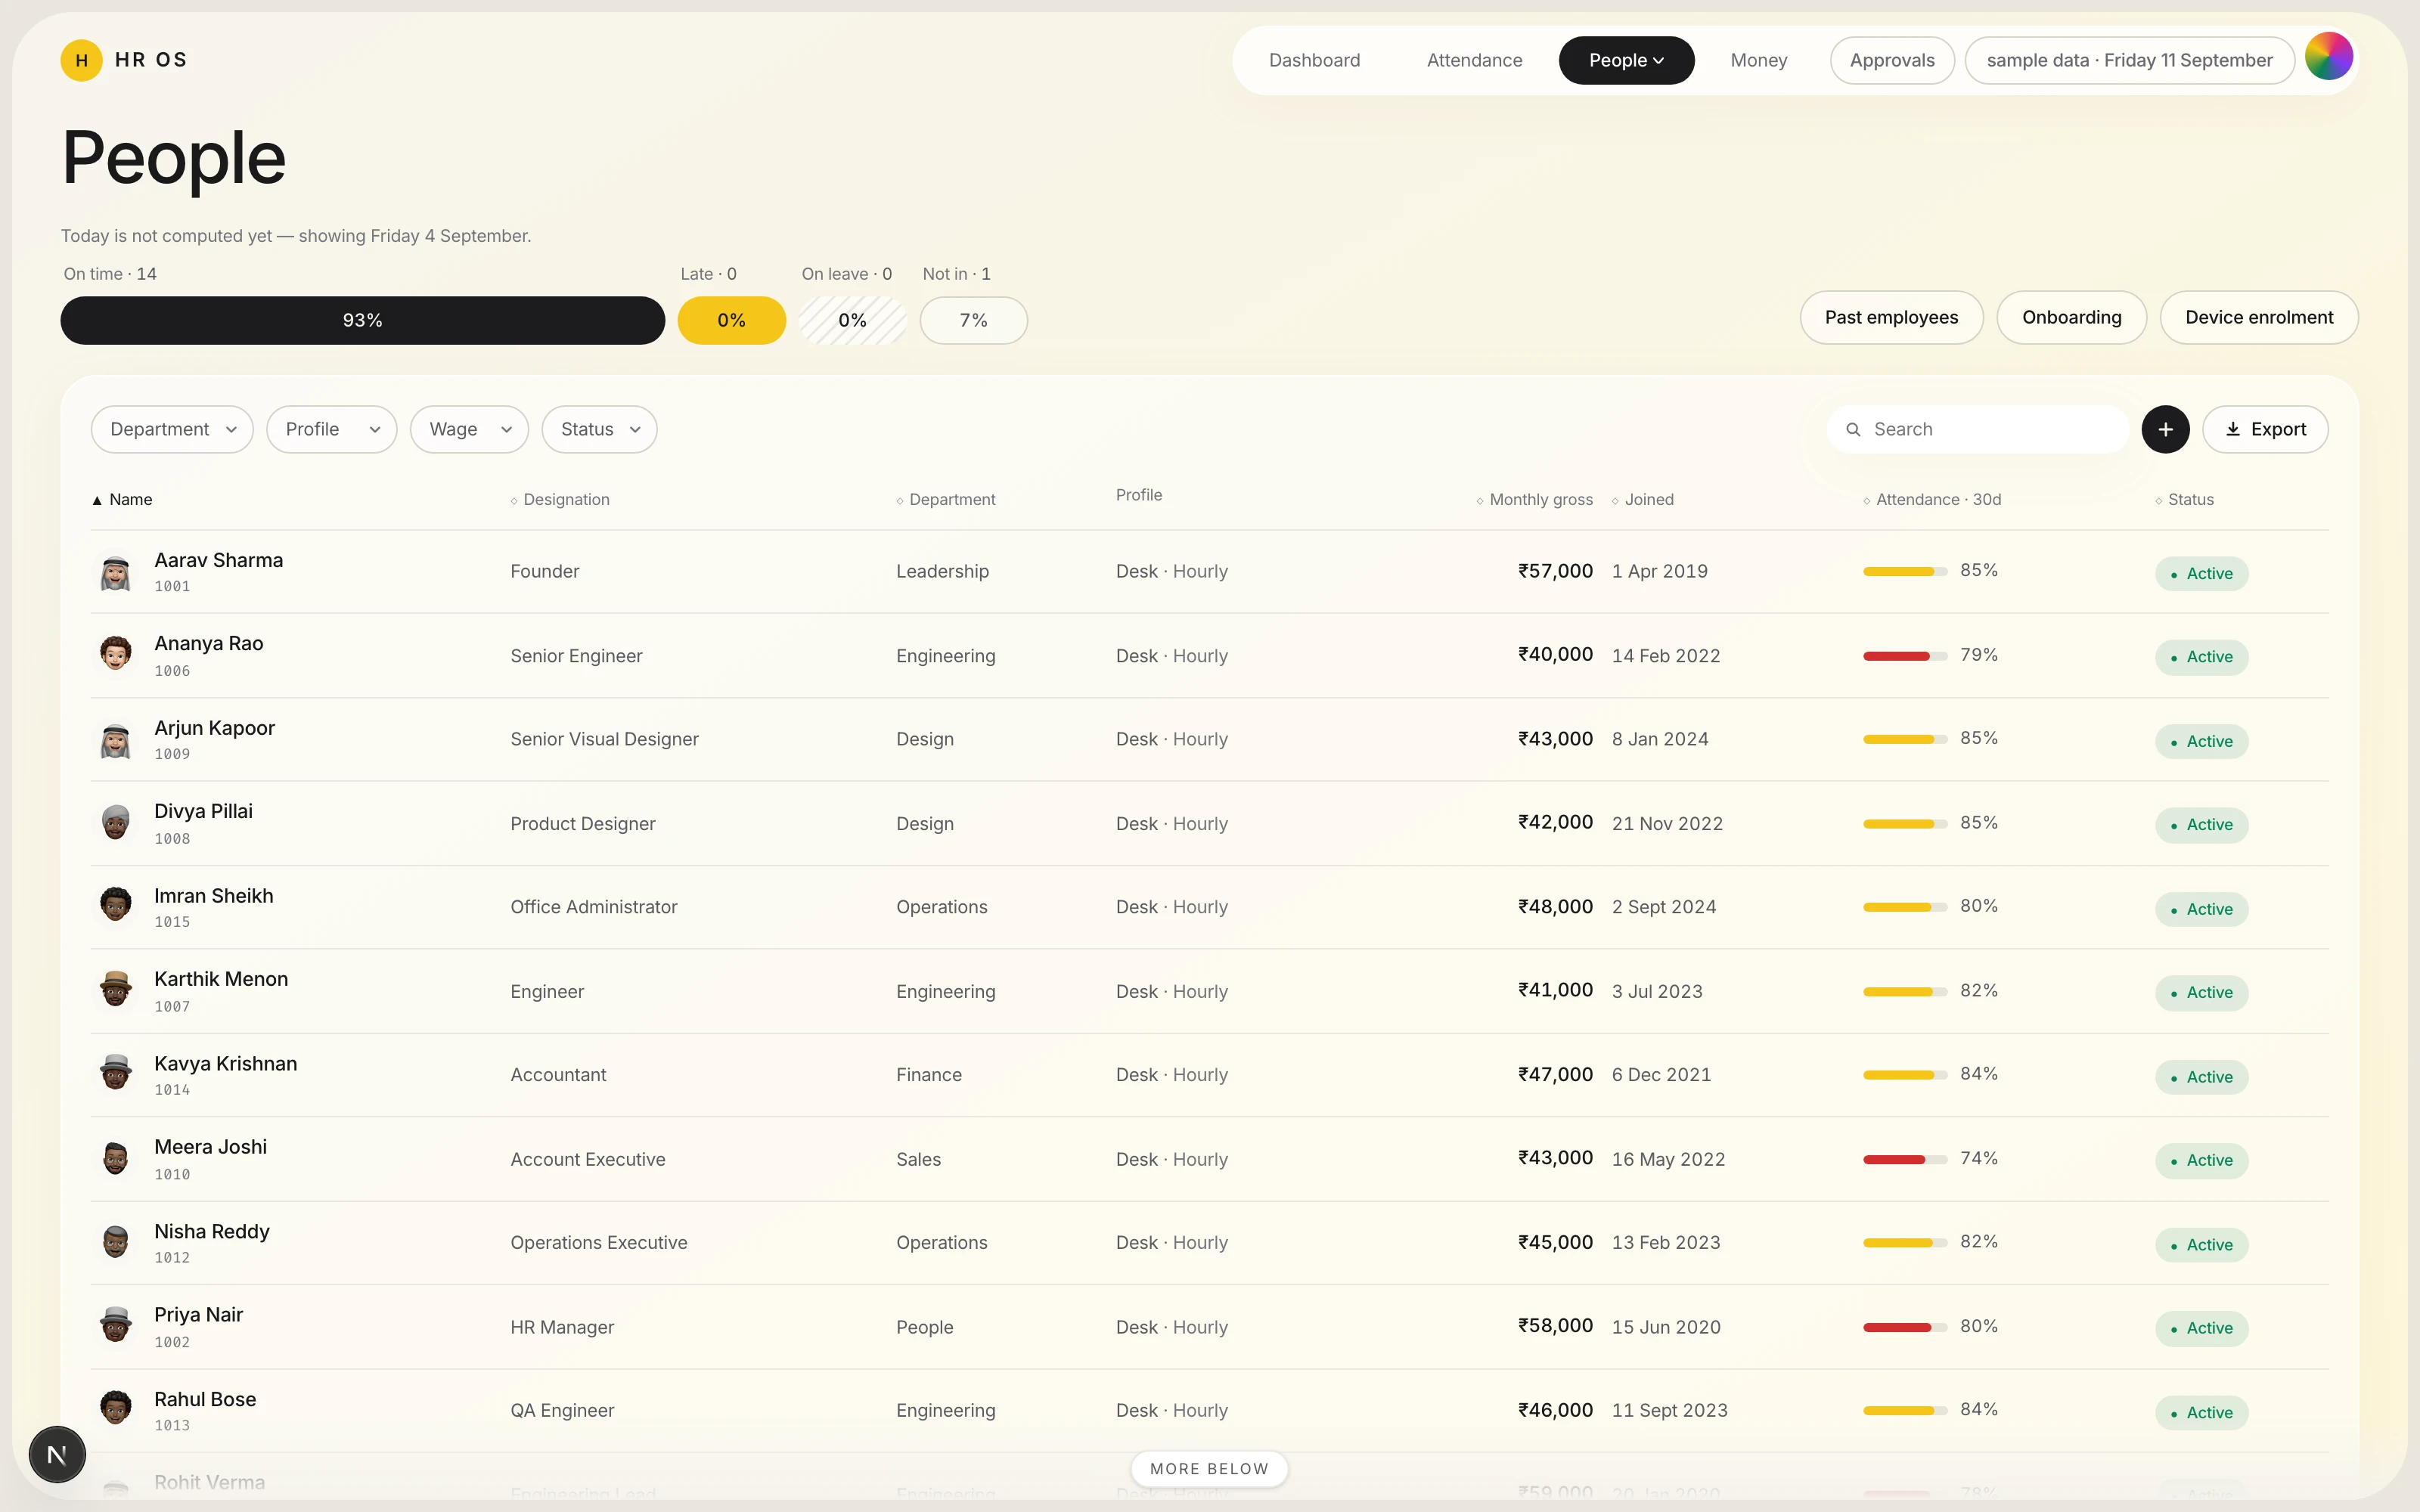Click the yellow HR OS logo badge
This screenshot has width=2420, height=1512.
[x=82, y=60]
